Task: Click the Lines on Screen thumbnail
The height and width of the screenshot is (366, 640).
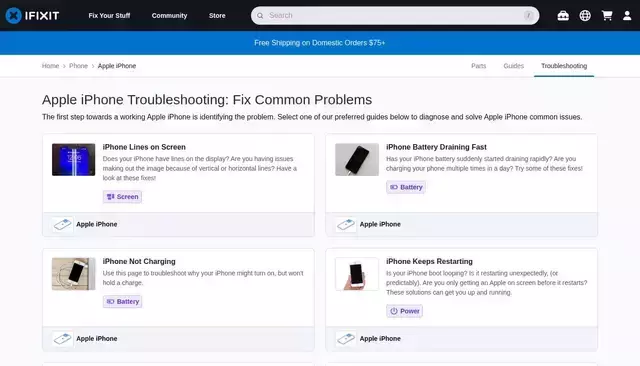Action: pyautogui.click(x=73, y=160)
